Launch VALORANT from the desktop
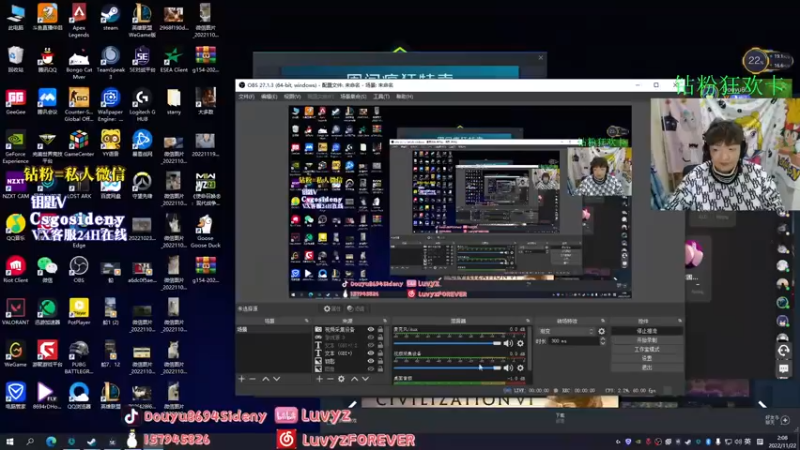800x450 pixels. (15, 312)
